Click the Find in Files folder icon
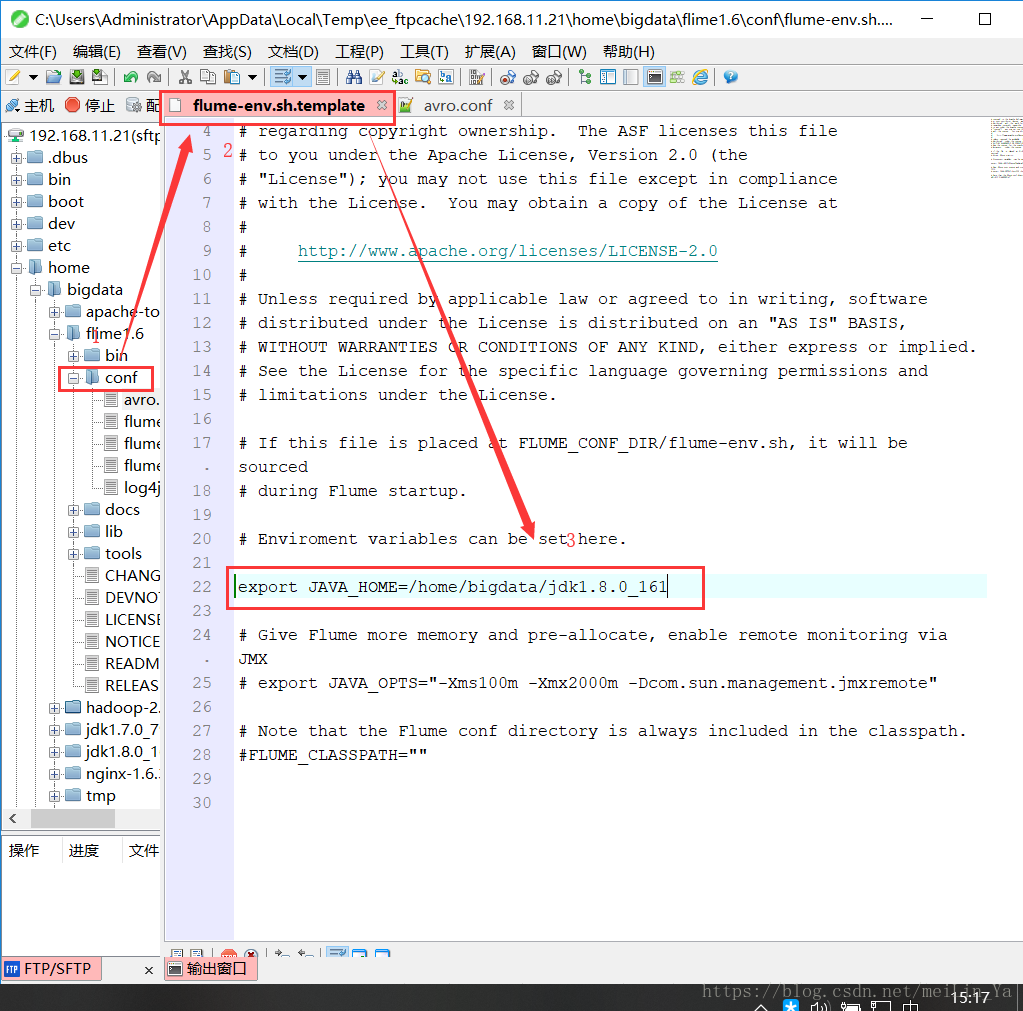Screen dimensions: 1023x1011 423,78
